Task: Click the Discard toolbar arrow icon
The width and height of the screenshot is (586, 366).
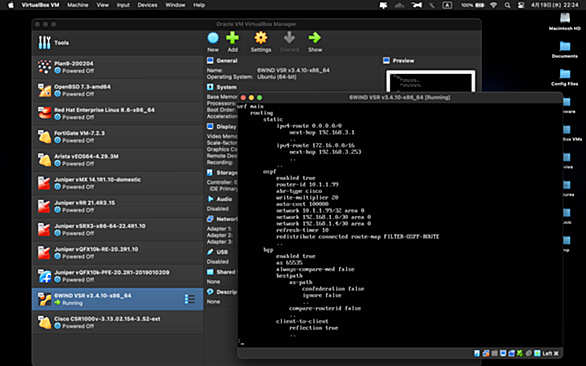Action: click(x=289, y=38)
